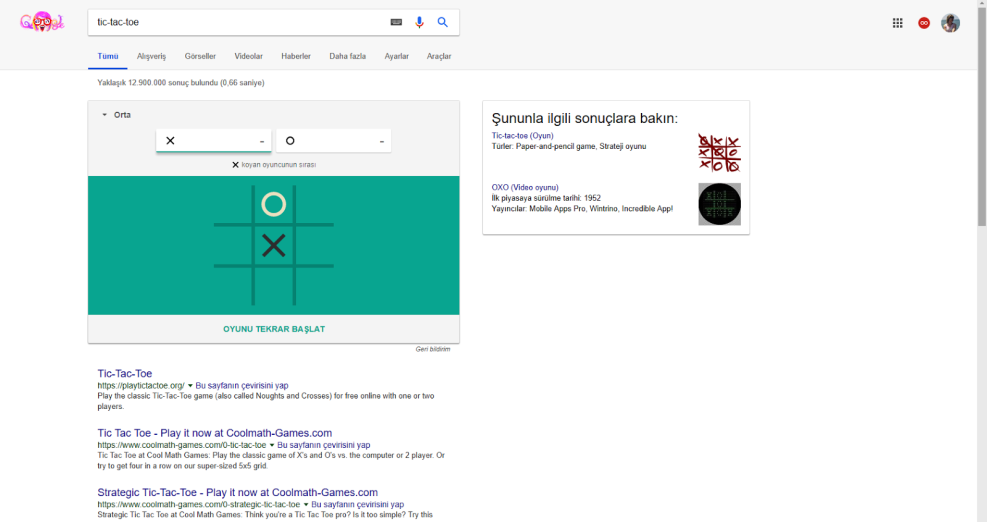Image resolution: width=987 pixels, height=522 pixels.
Task: Switch to the Görseller tab
Action: 200,56
